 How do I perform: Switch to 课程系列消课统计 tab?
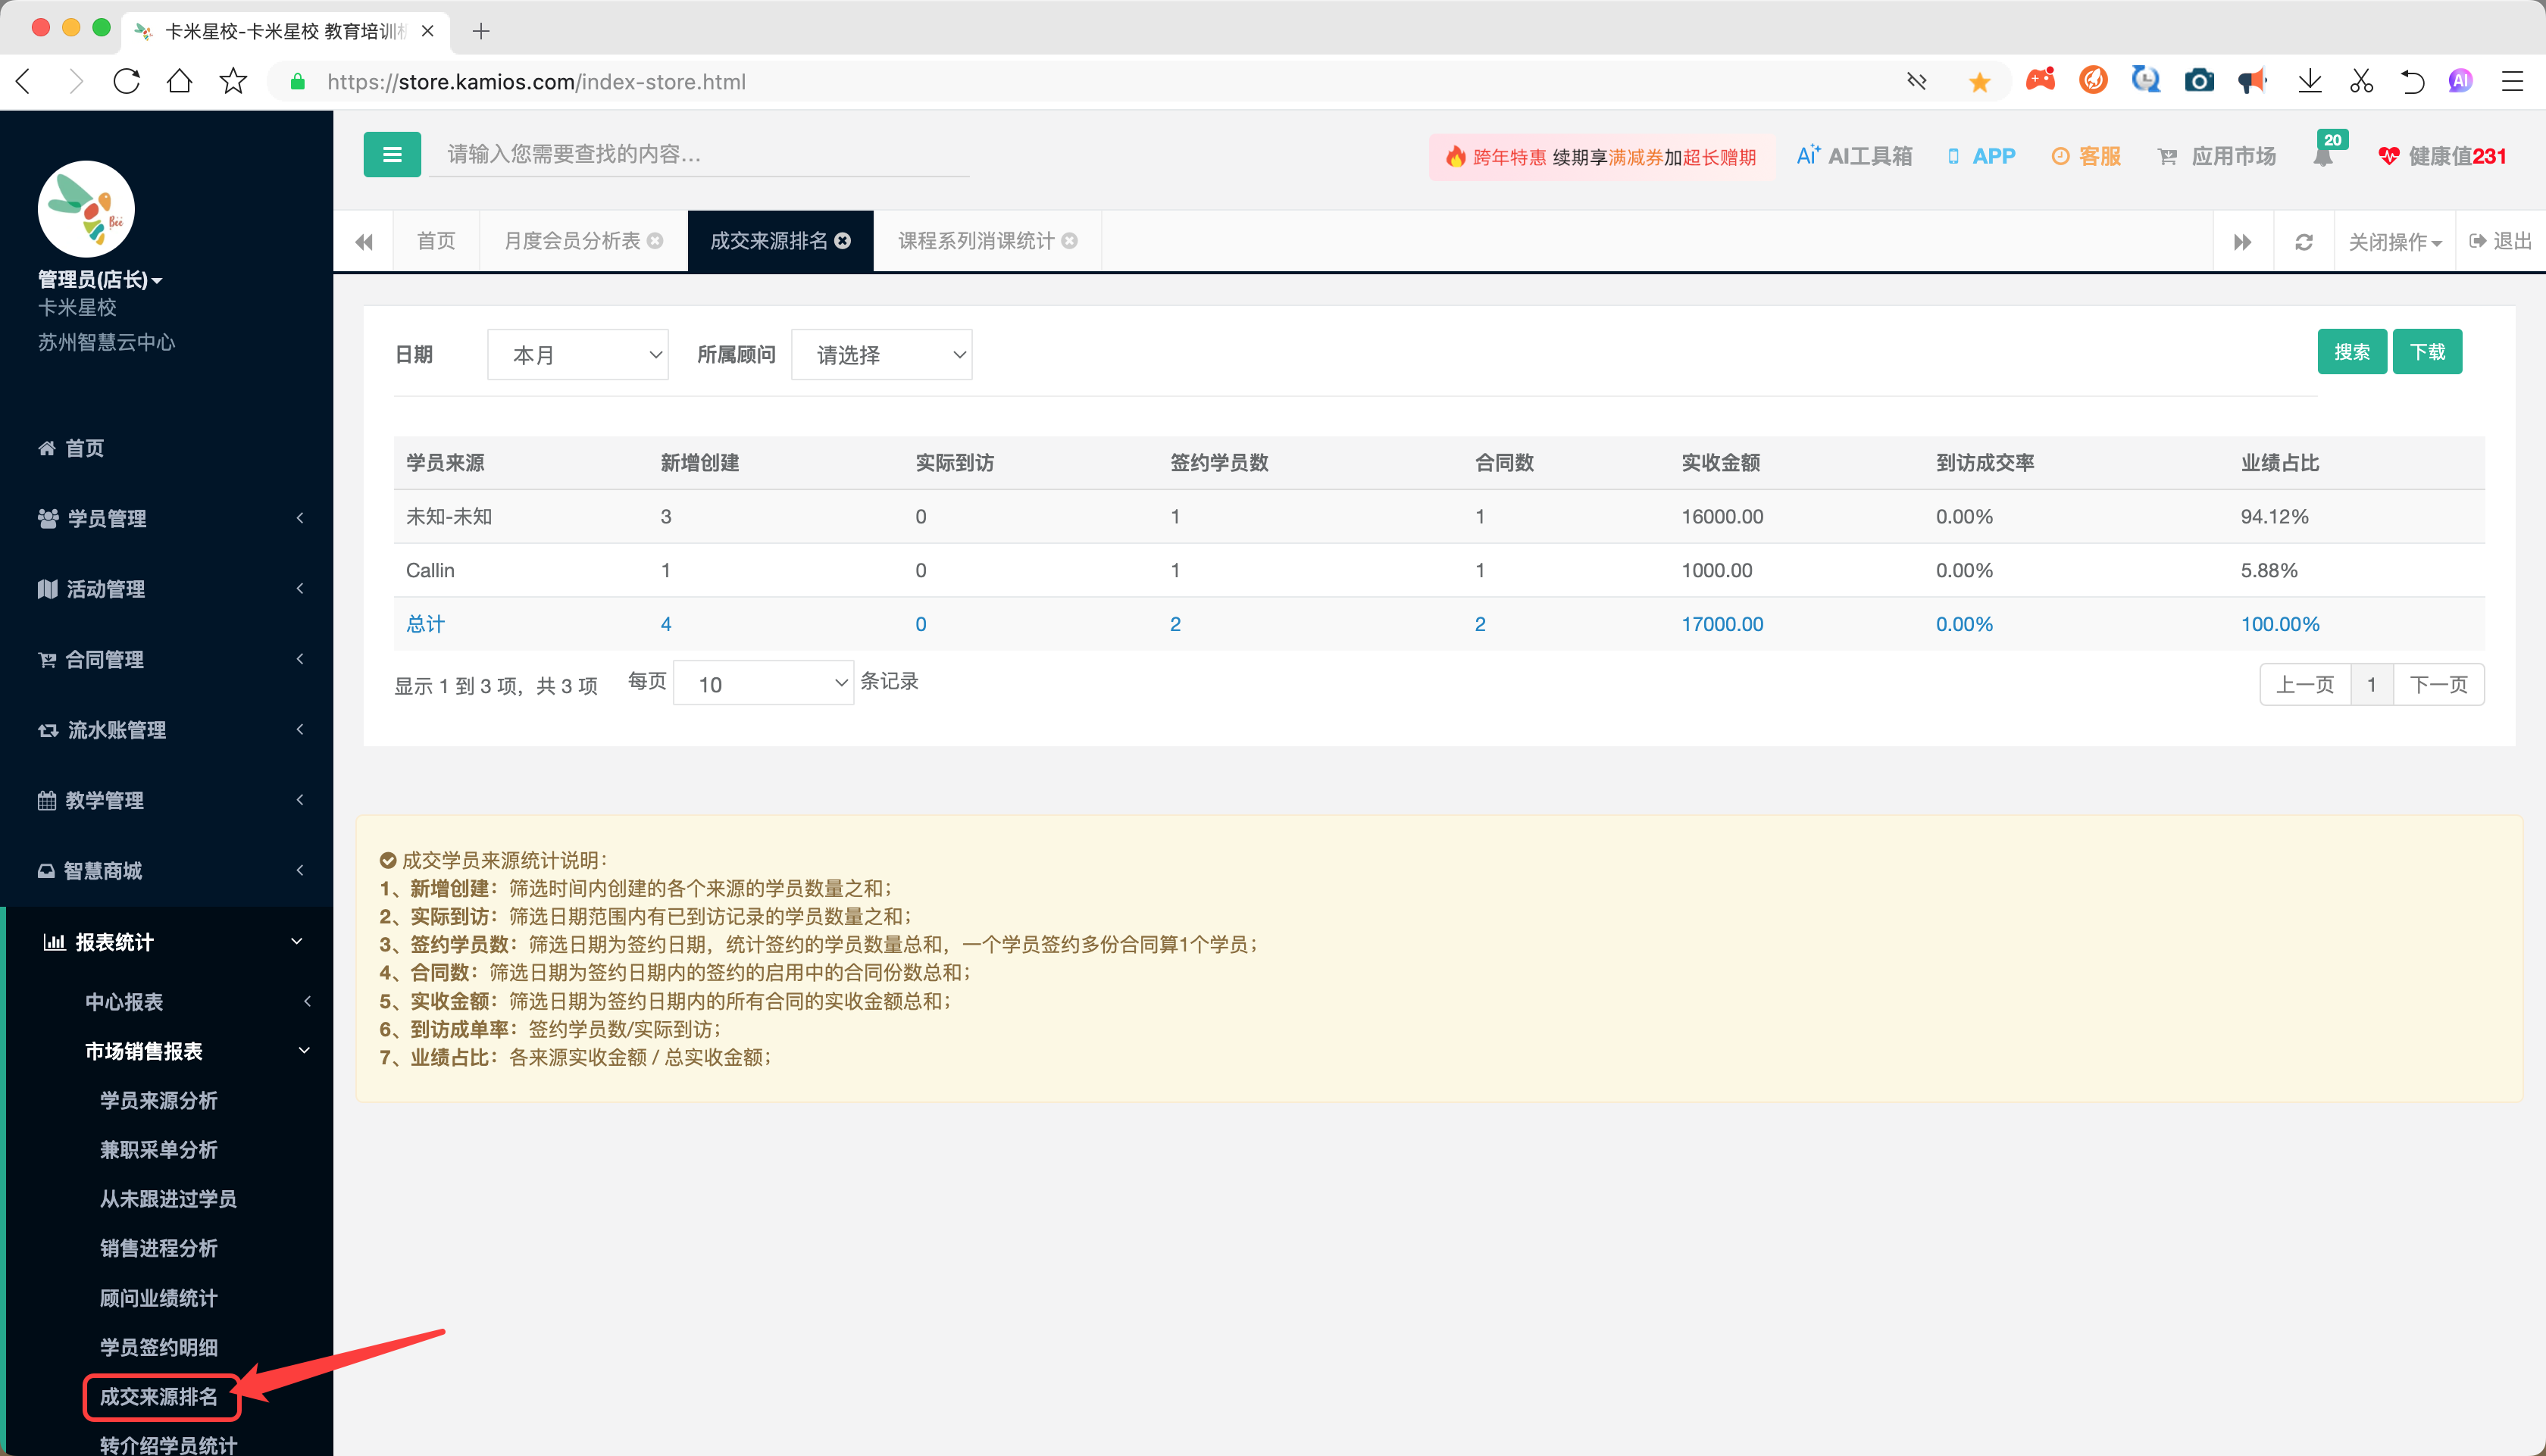975,241
